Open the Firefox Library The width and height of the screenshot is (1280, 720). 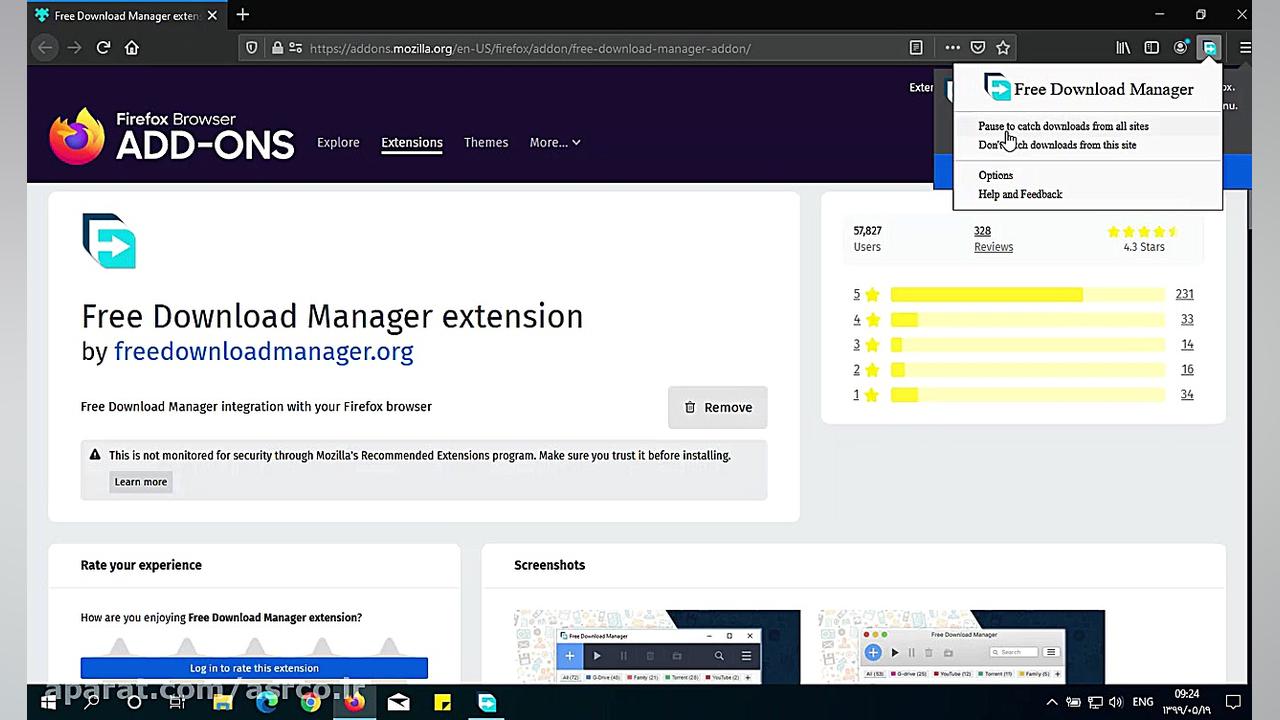[x=1124, y=47]
